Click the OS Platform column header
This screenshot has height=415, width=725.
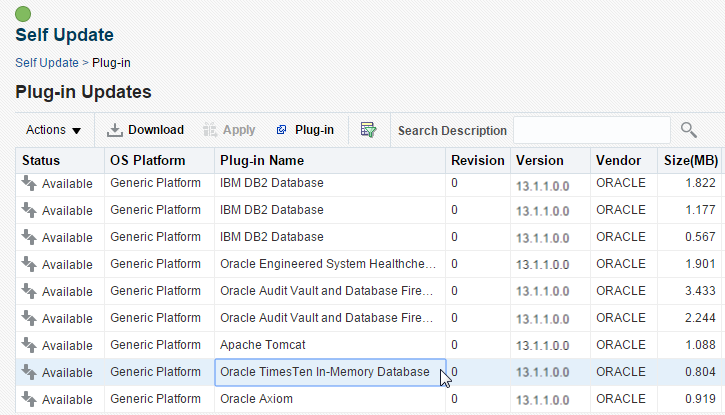[148, 160]
